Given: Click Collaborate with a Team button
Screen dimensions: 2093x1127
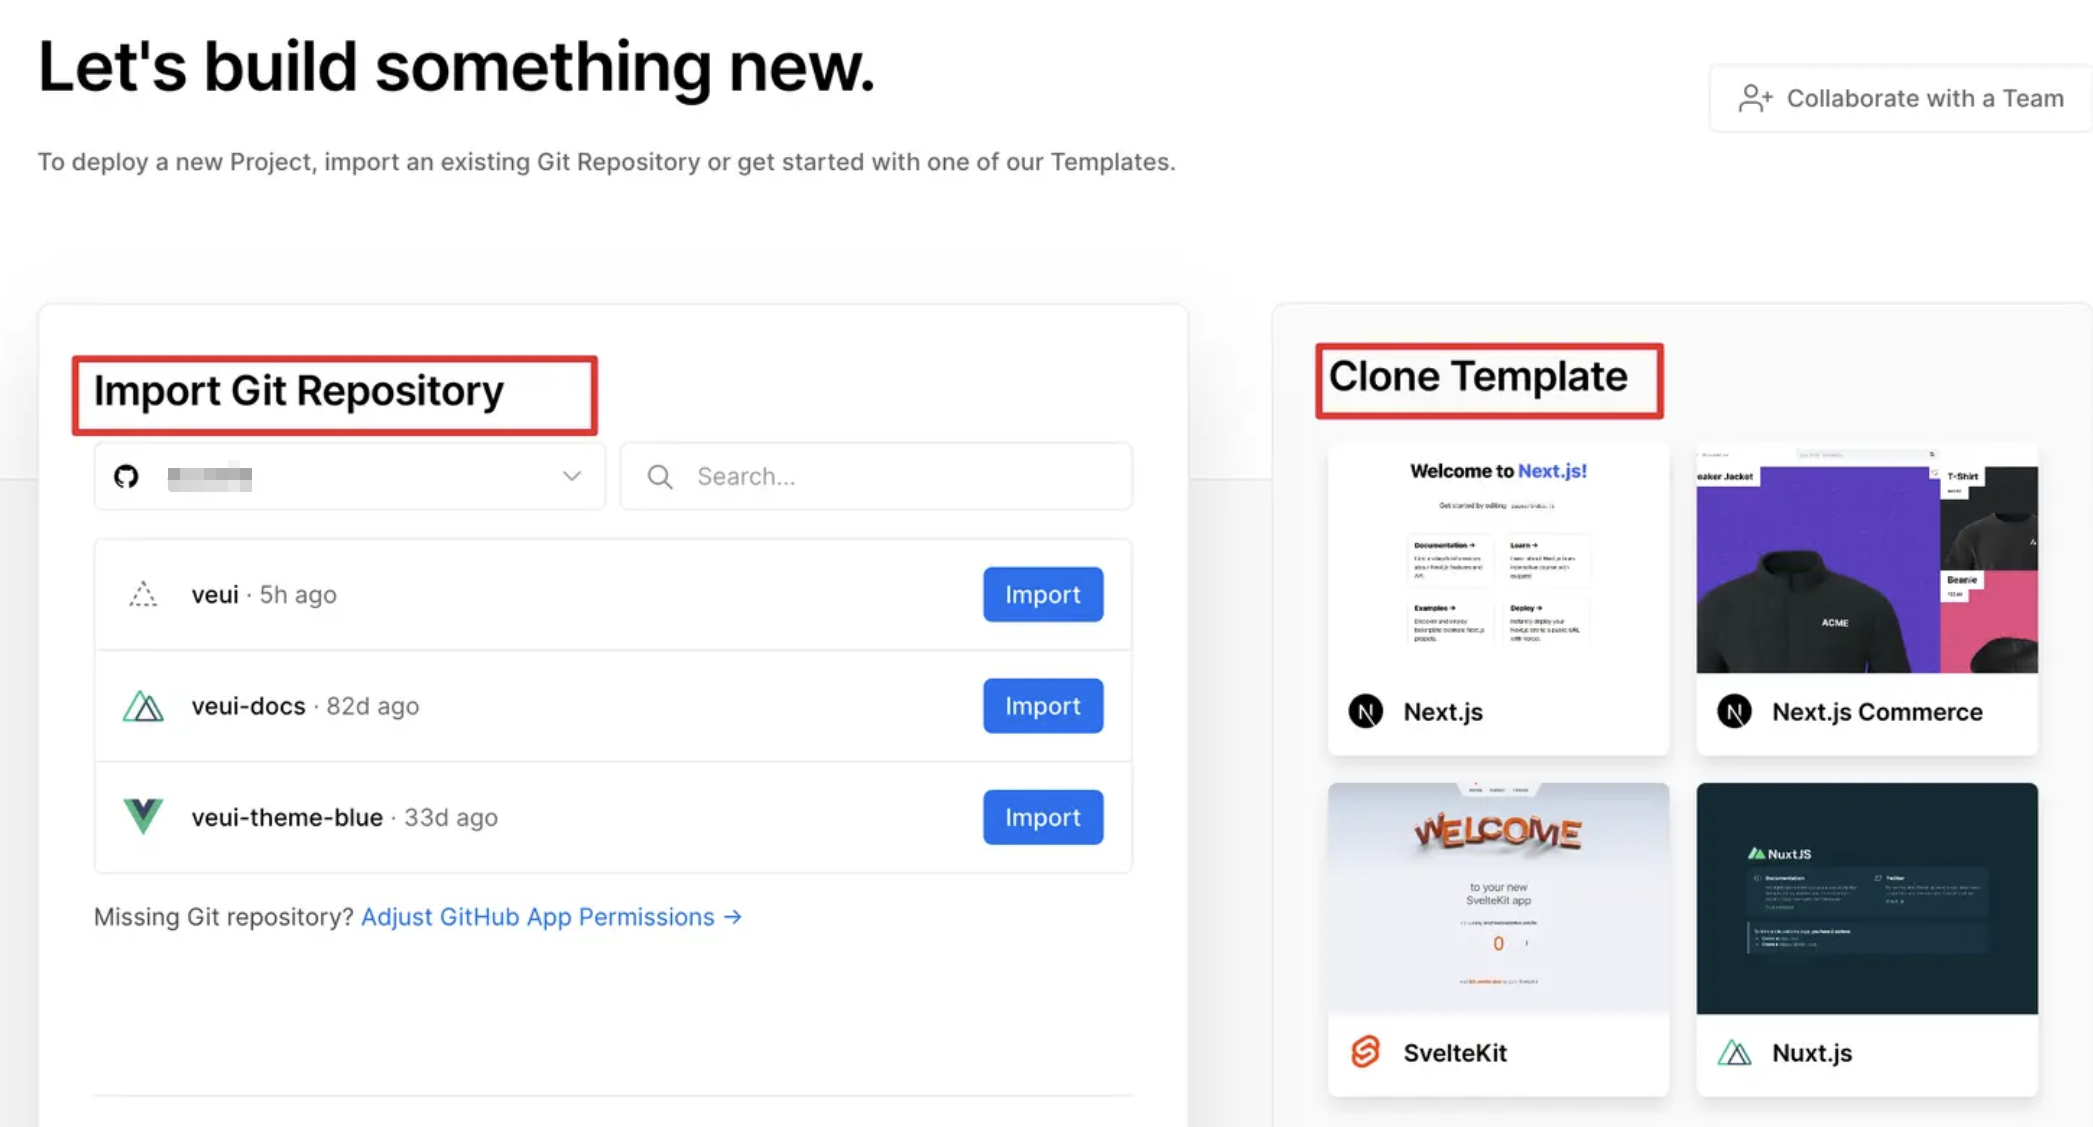Looking at the screenshot, I should pyautogui.click(x=1901, y=98).
